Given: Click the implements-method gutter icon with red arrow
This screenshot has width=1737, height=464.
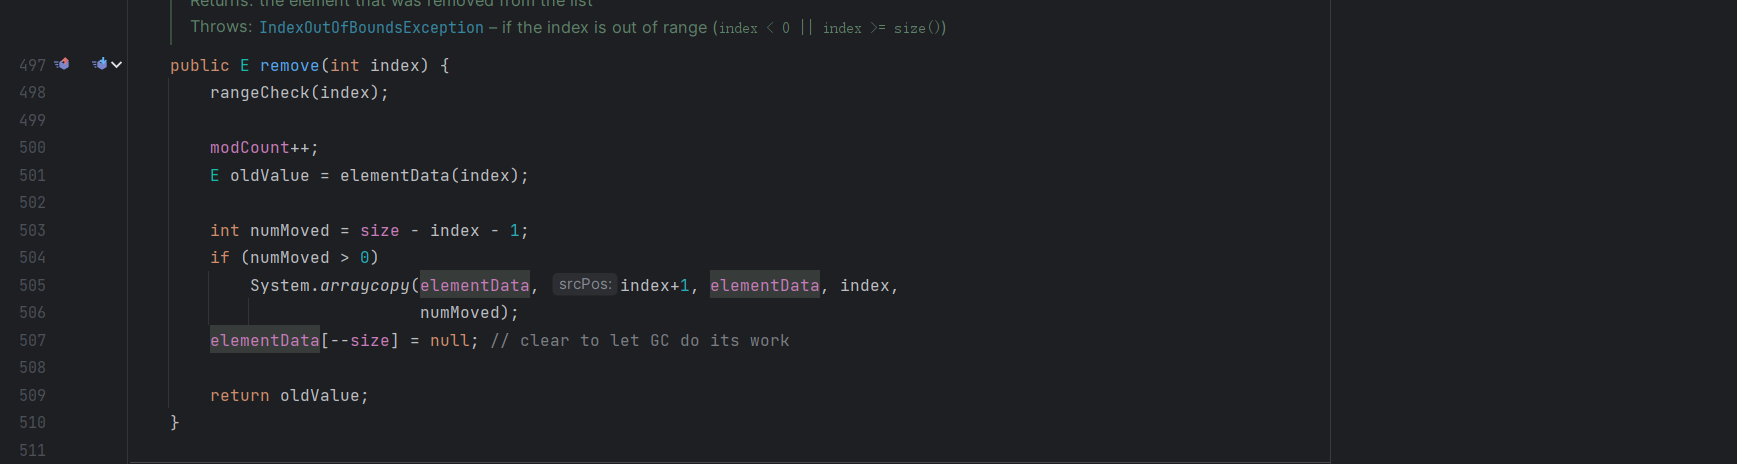Looking at the screenshot, I should (x=62, y=64).
